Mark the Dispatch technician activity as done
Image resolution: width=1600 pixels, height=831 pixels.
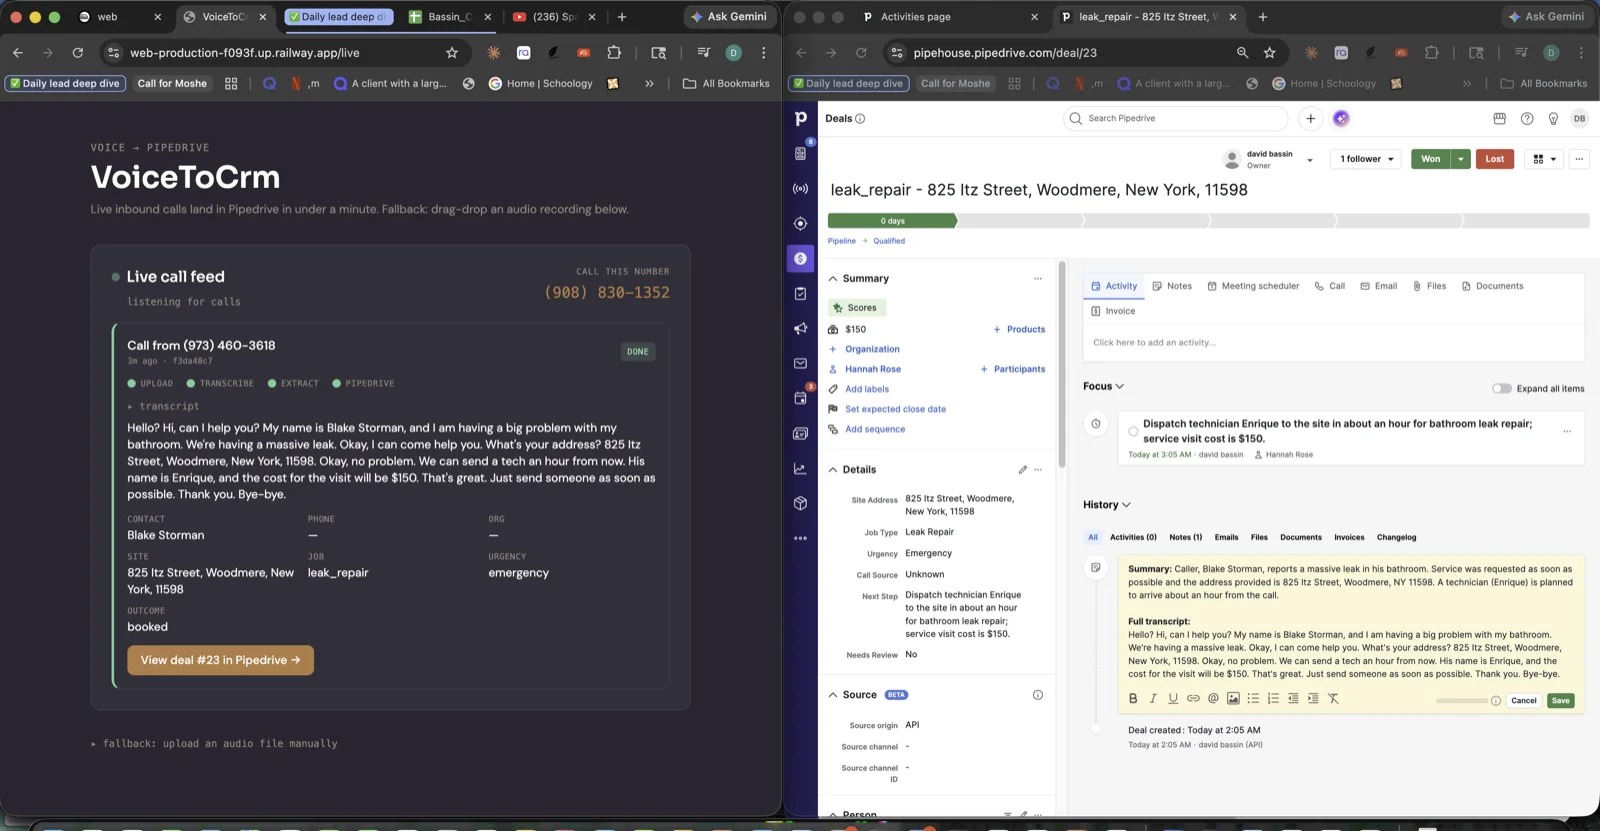pos(1133,432)
